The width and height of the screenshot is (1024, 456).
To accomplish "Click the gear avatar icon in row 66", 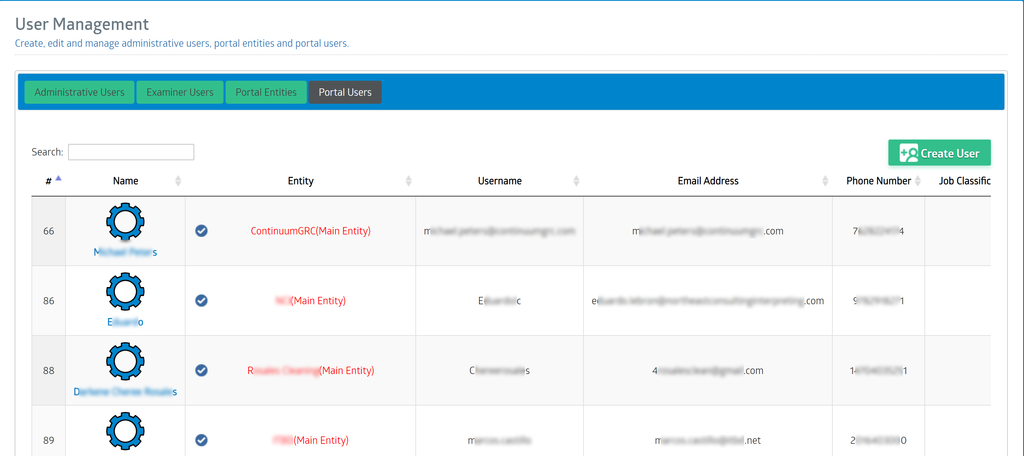I will click(125, 222).
